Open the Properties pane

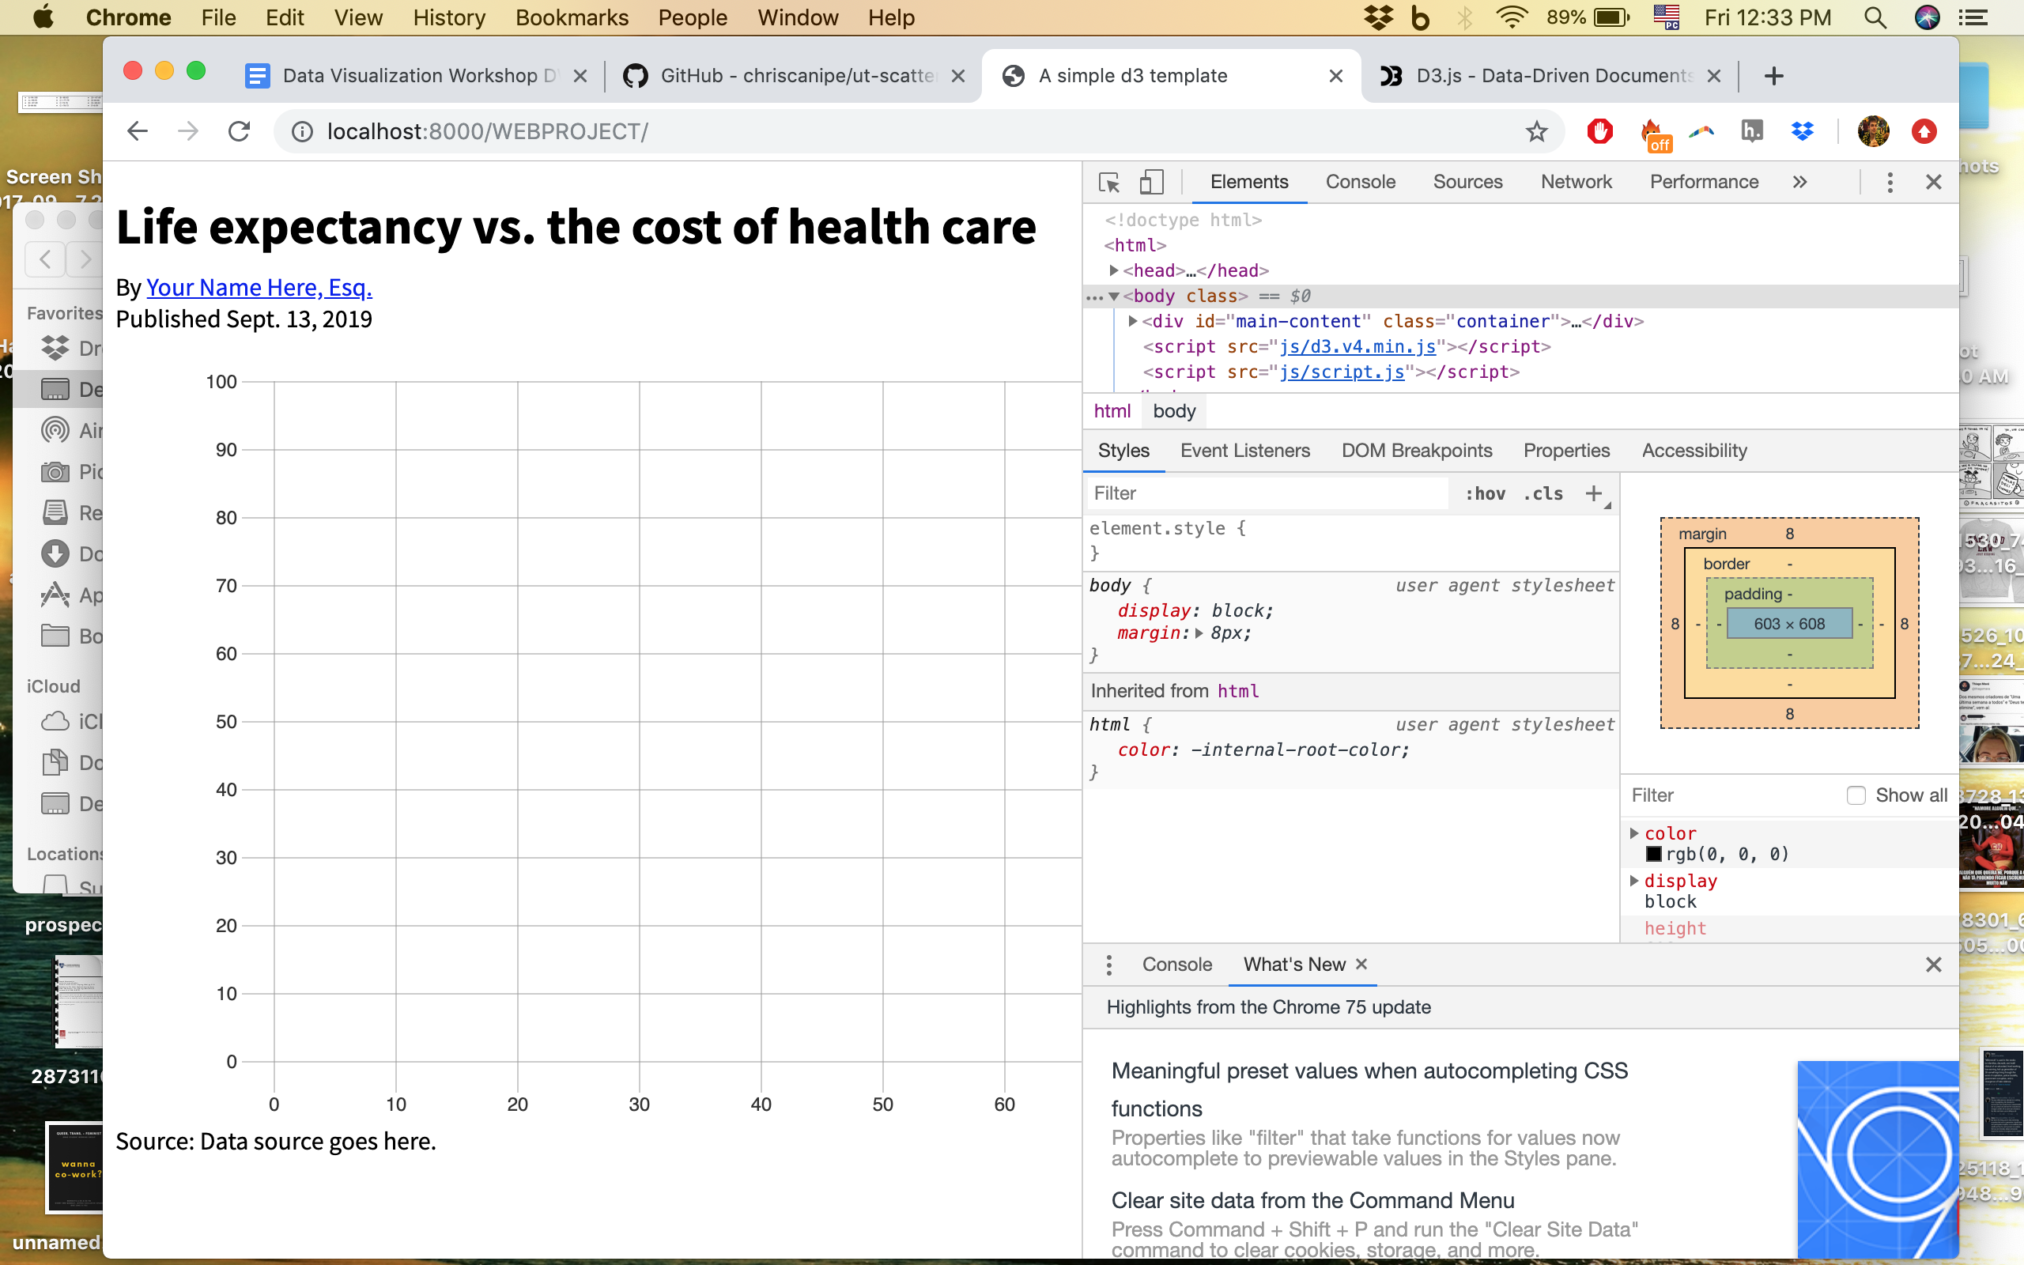[x=1566, y=451]
